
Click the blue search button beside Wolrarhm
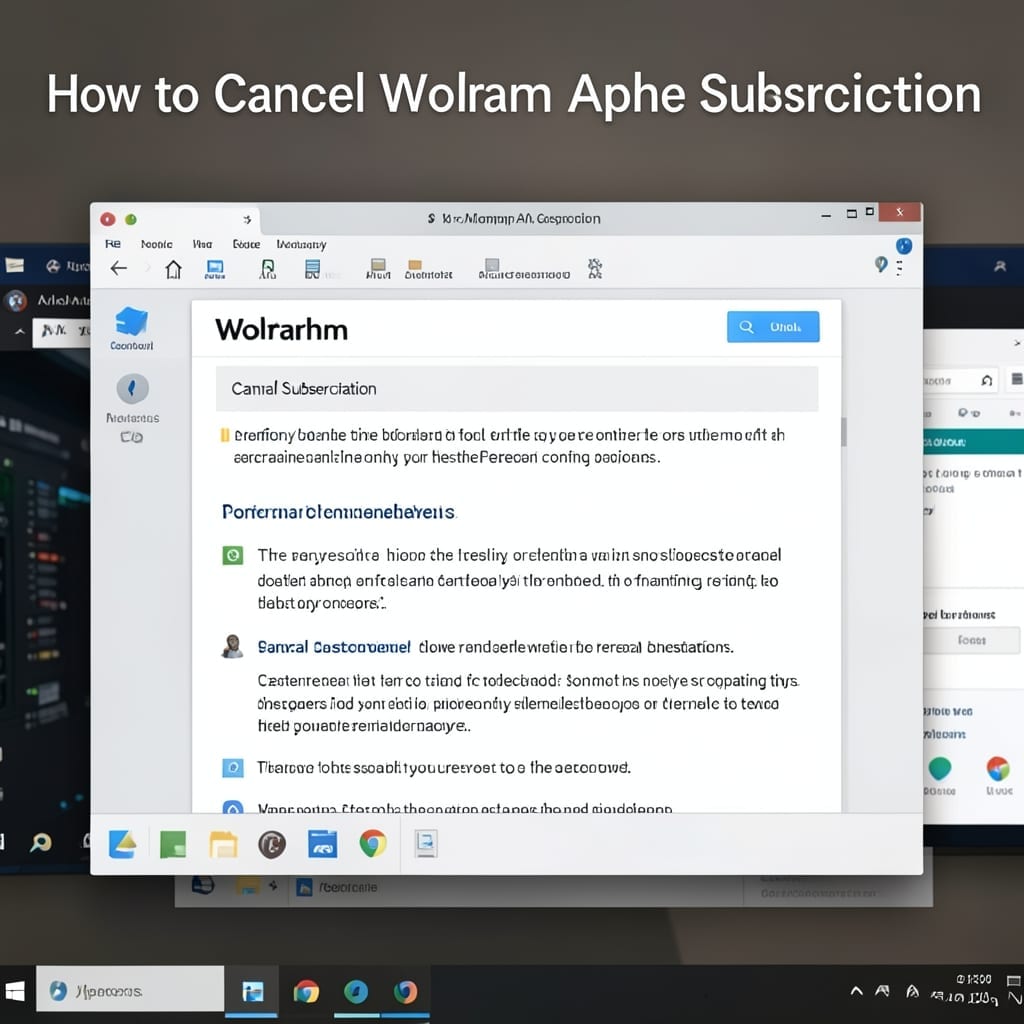(x=773, y=327)
